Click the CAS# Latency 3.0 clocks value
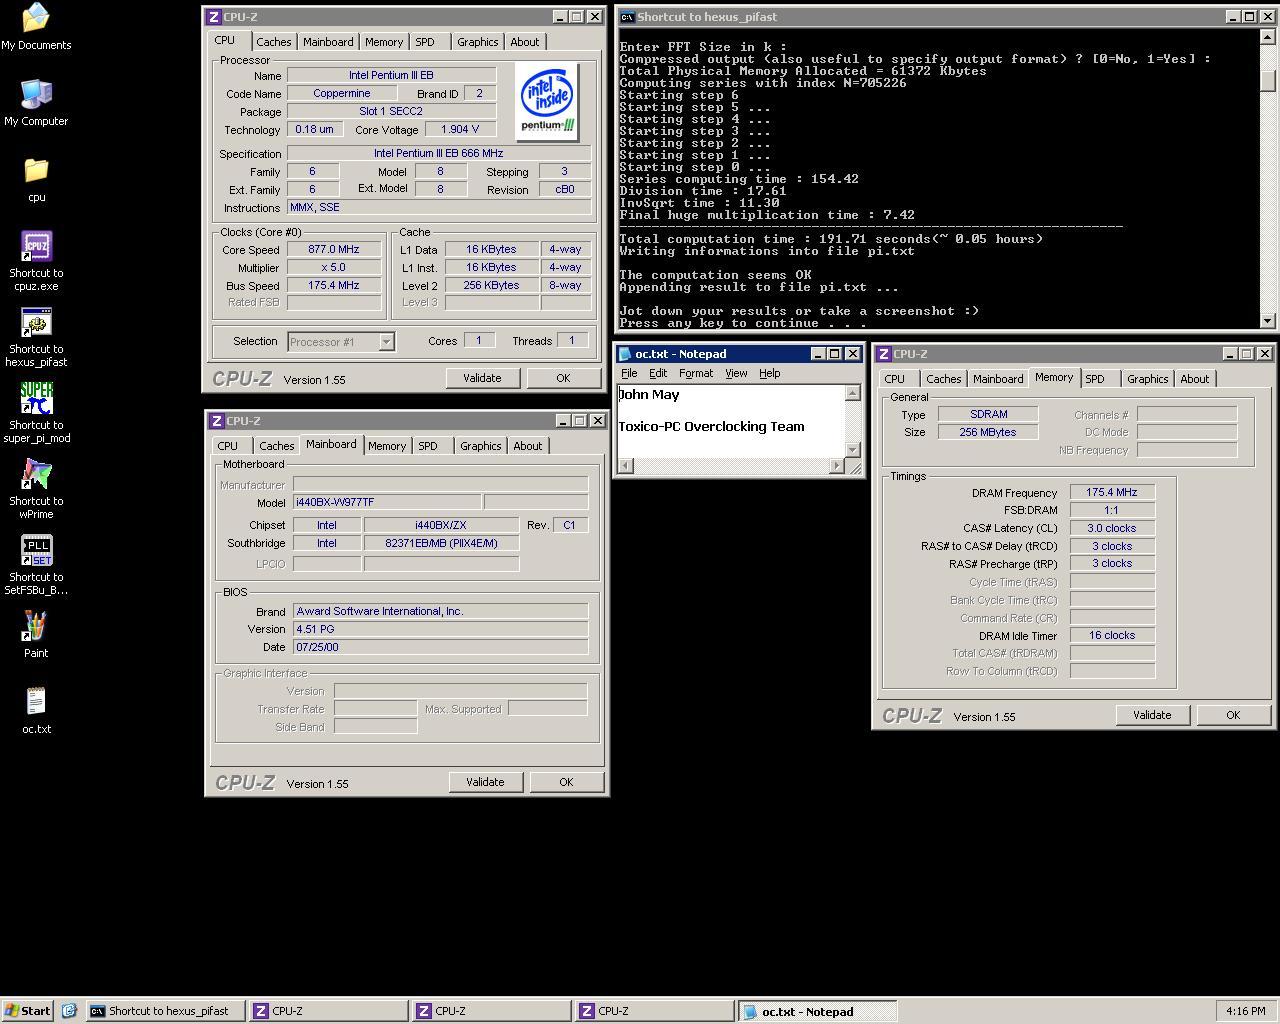 point(1112,529)
